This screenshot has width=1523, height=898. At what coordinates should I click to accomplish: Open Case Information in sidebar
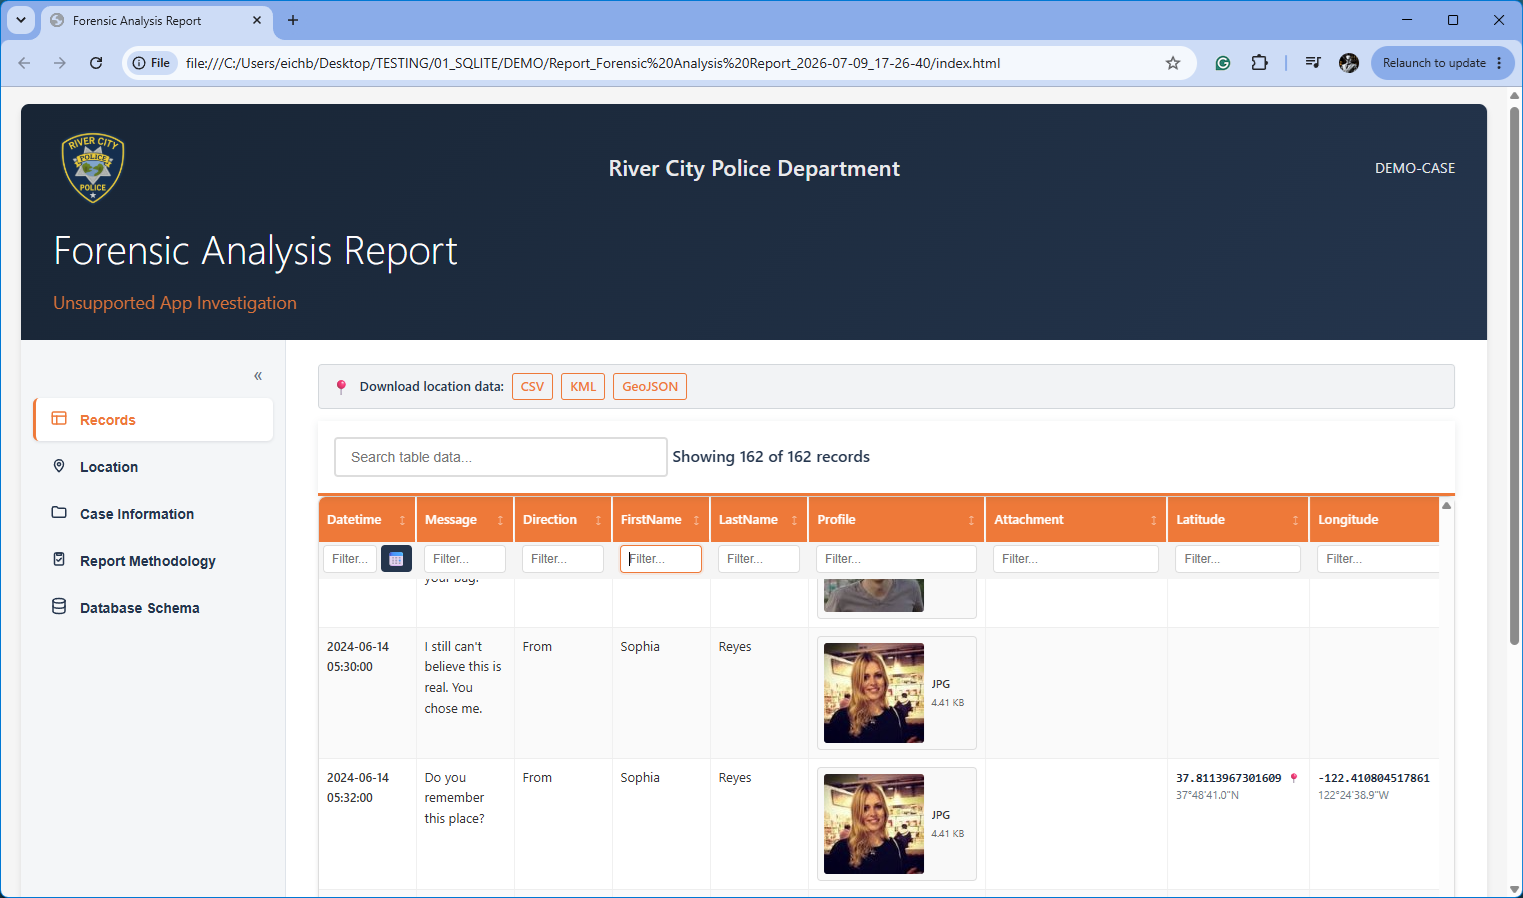[x=154, y=514]
